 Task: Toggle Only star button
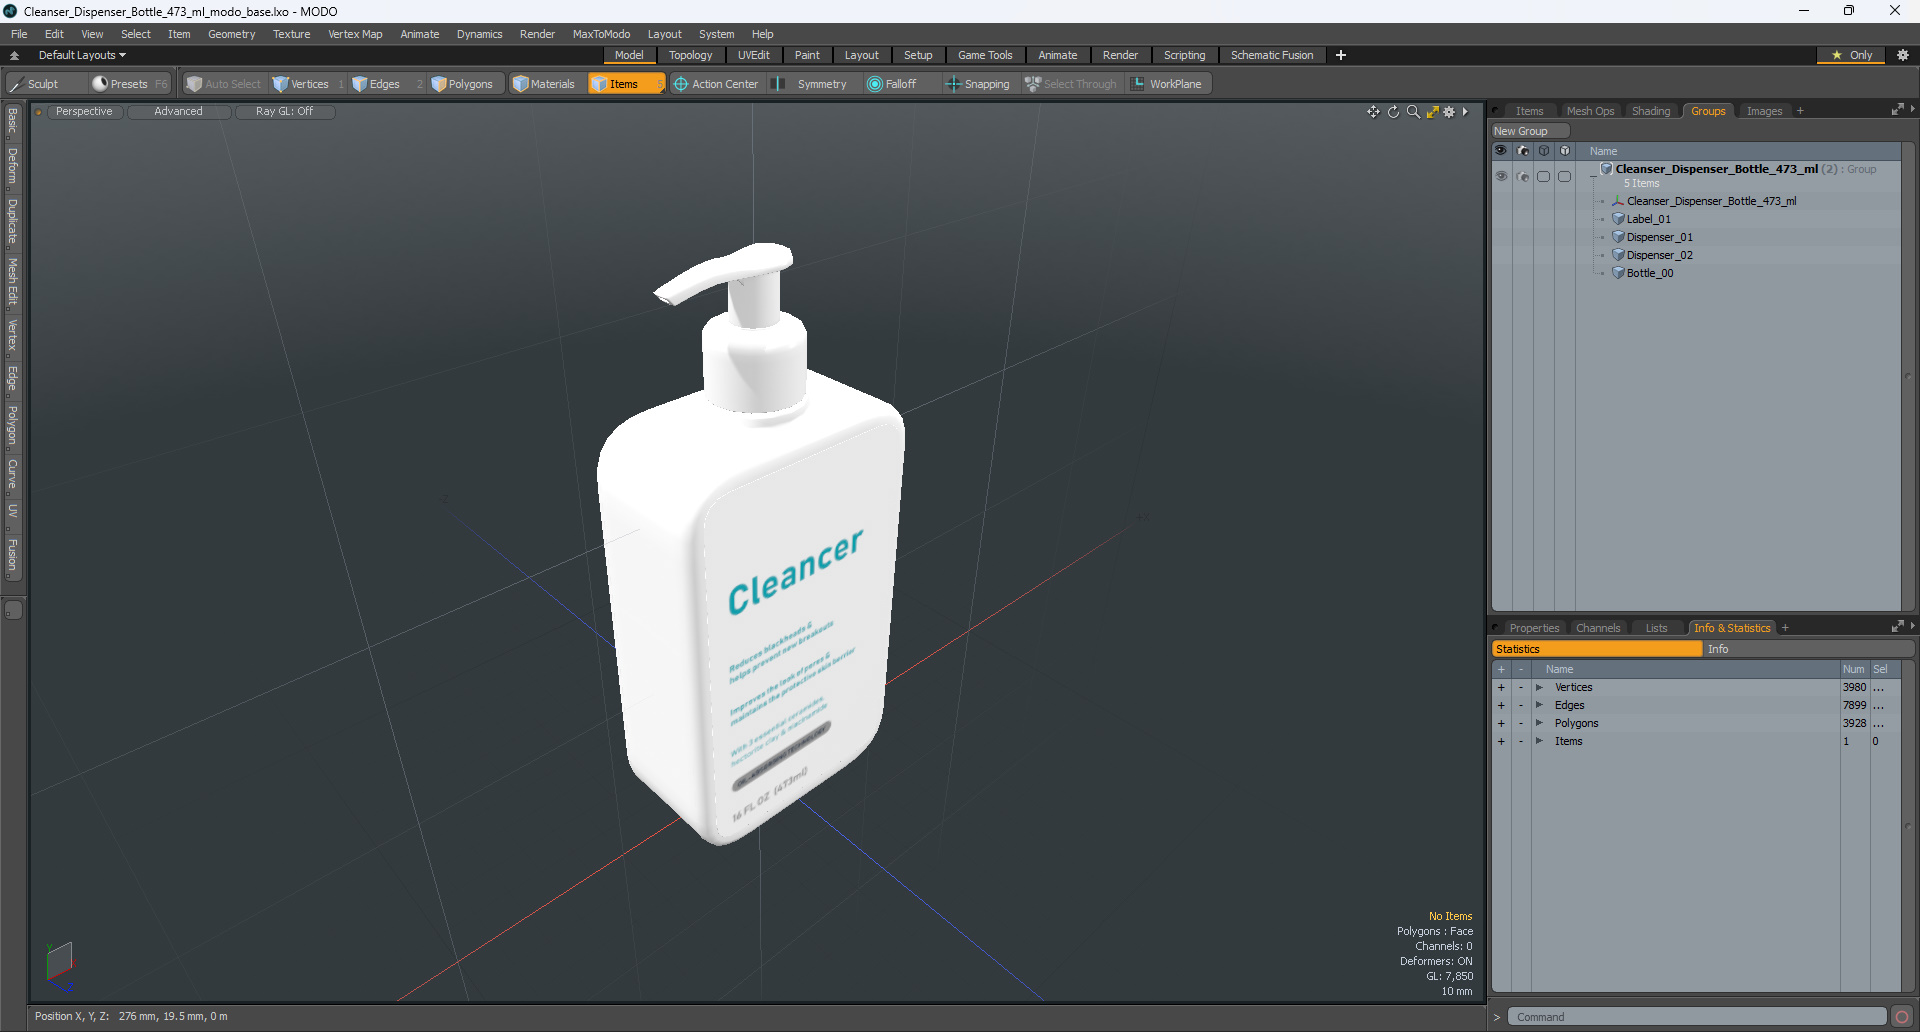1851,55
